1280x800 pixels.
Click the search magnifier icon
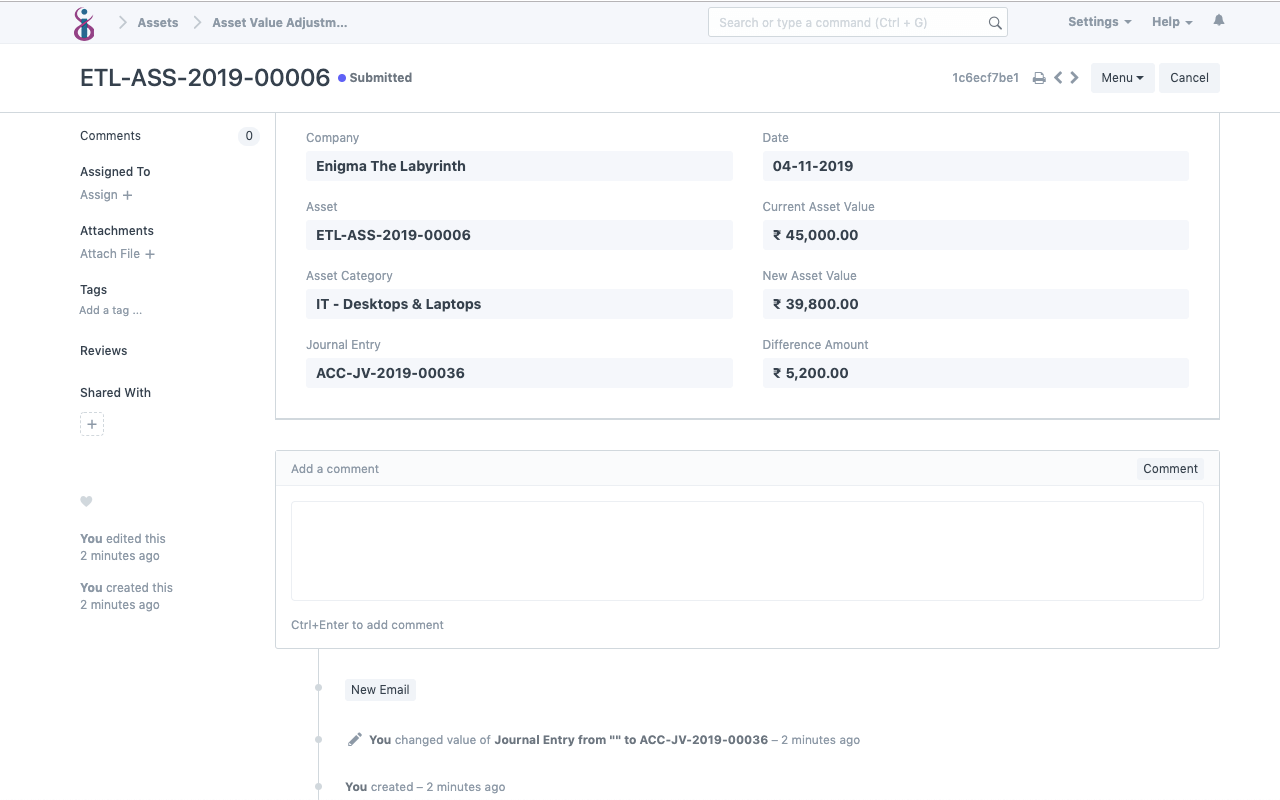(994, 21)
